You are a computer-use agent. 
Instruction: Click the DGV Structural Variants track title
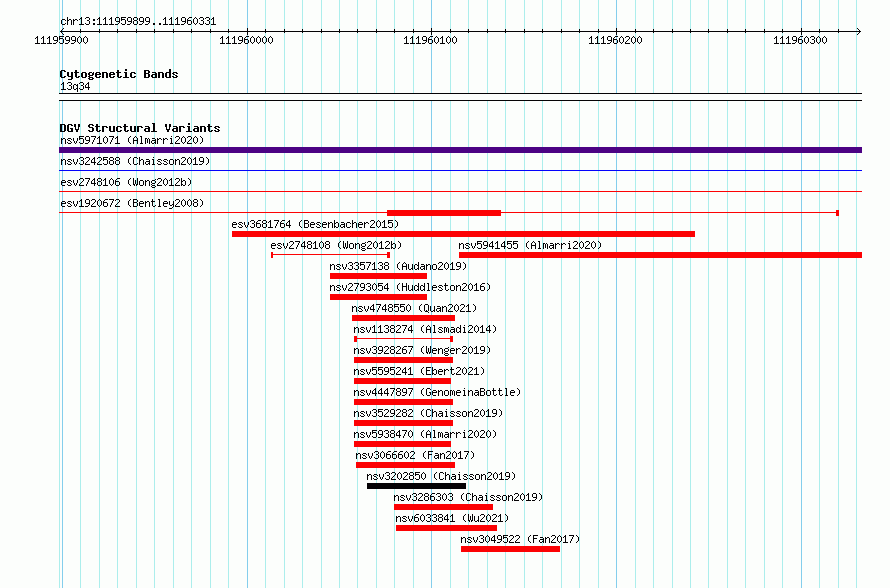coord(140,128)
